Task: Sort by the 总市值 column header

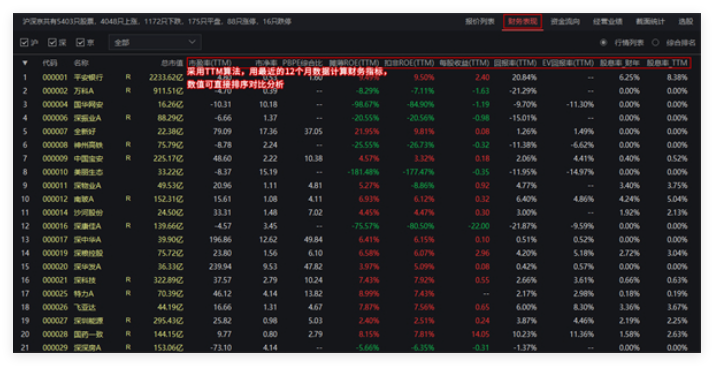Action: [x=172, y=63]
